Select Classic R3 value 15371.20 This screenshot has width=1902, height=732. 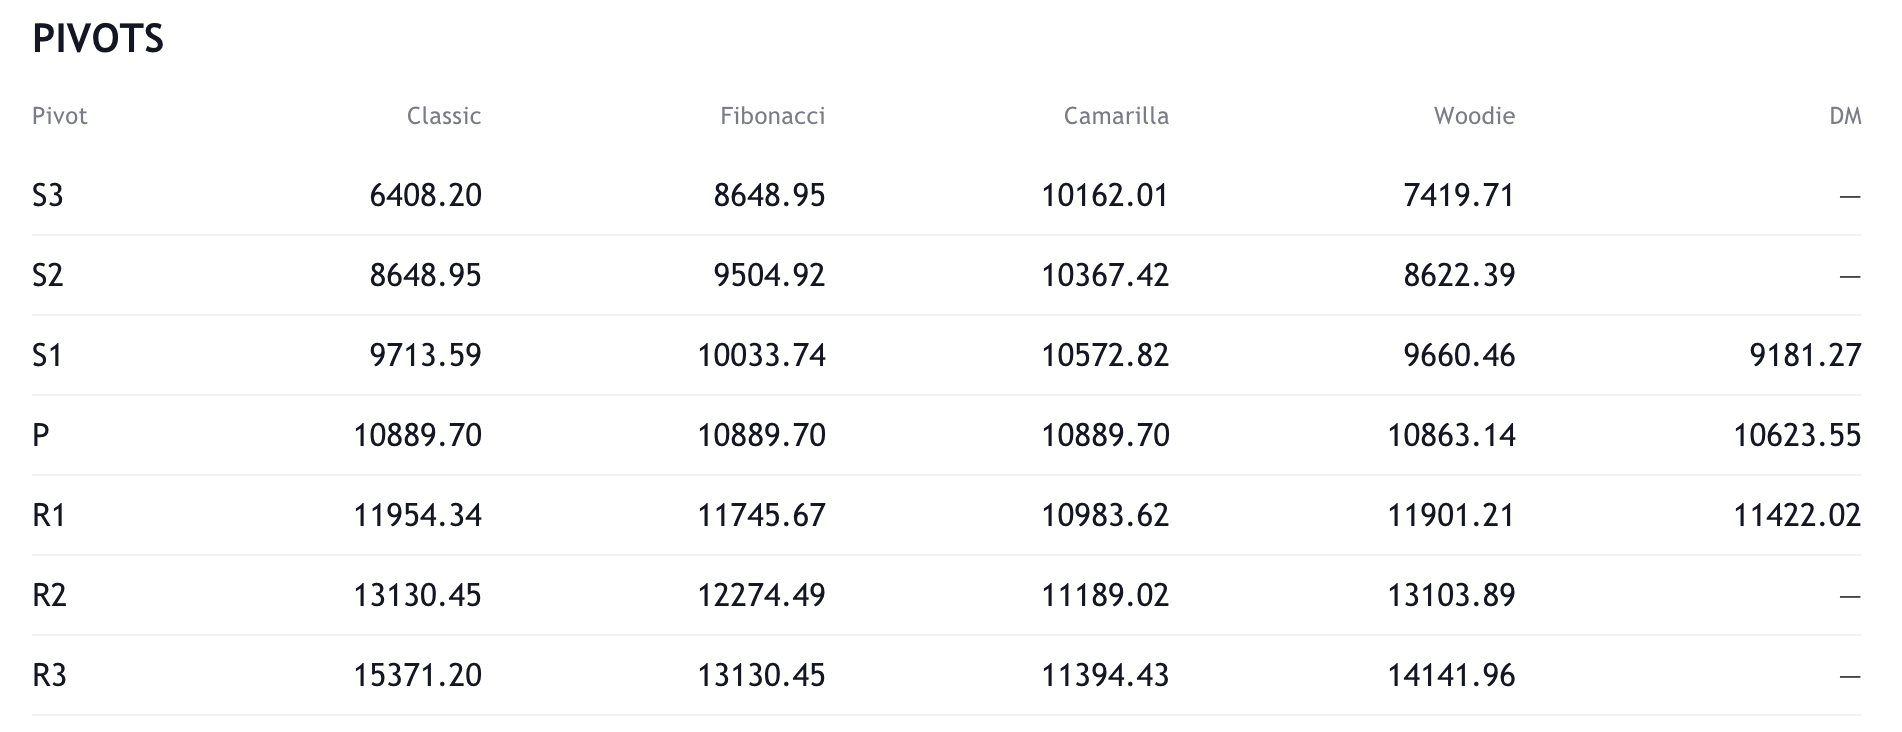point(417,675)
